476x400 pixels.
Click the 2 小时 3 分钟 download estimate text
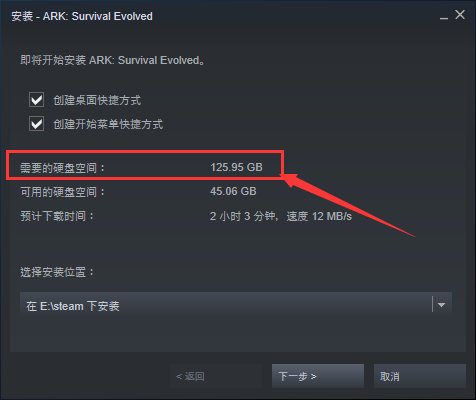pos(242,216)
